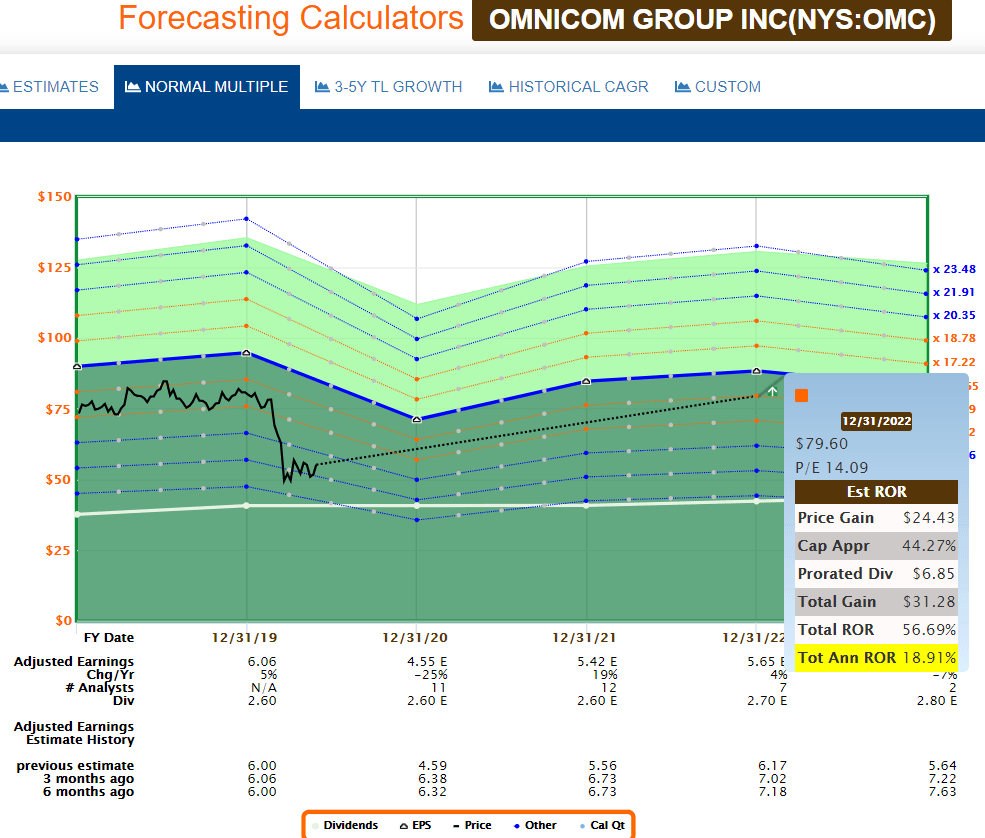Click the EPS triangle marker at 12/31/19

coord(246,353)
